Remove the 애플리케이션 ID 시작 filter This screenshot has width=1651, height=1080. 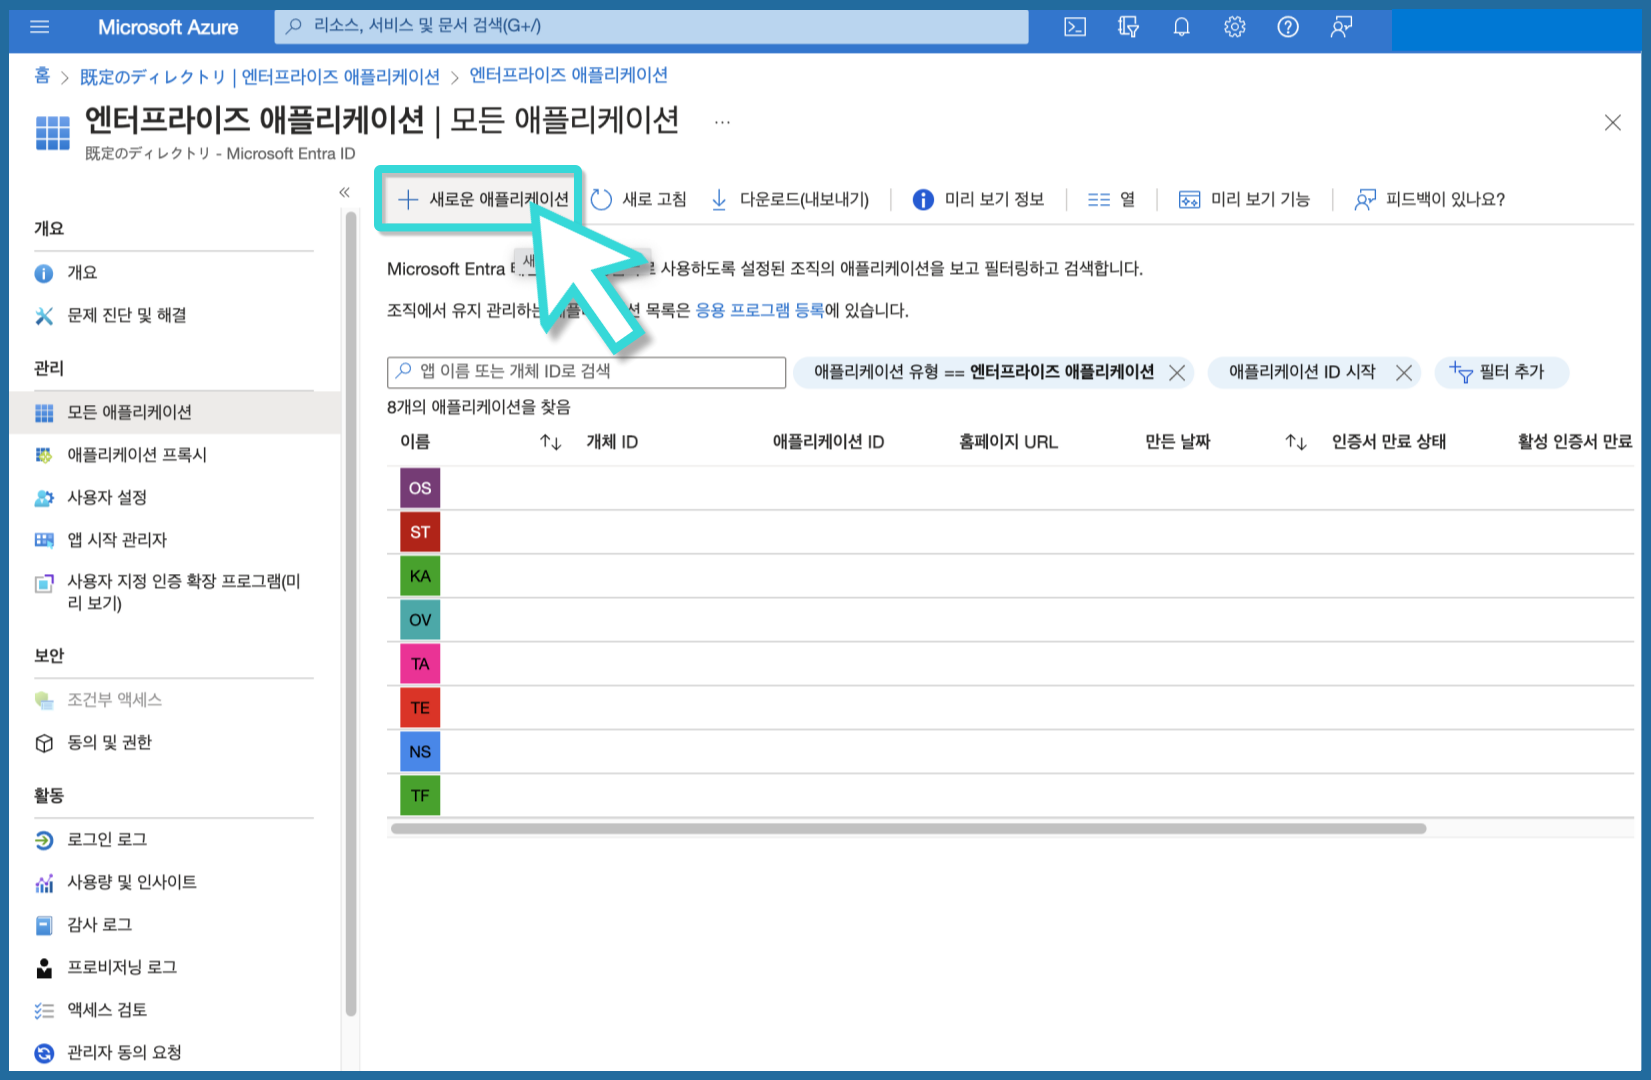pyautogui.click(x=1404, y=373)
